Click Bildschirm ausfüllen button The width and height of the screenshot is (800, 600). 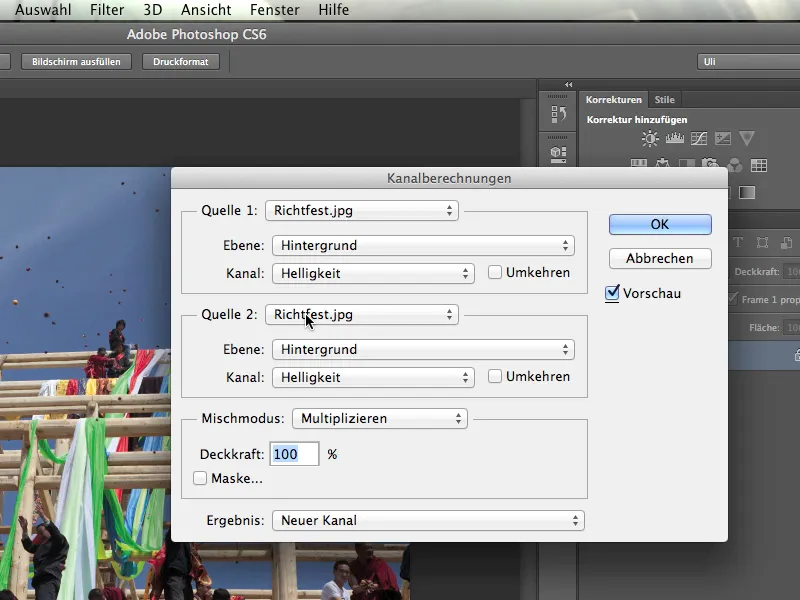pyautogui.click(x=77, y=62)
